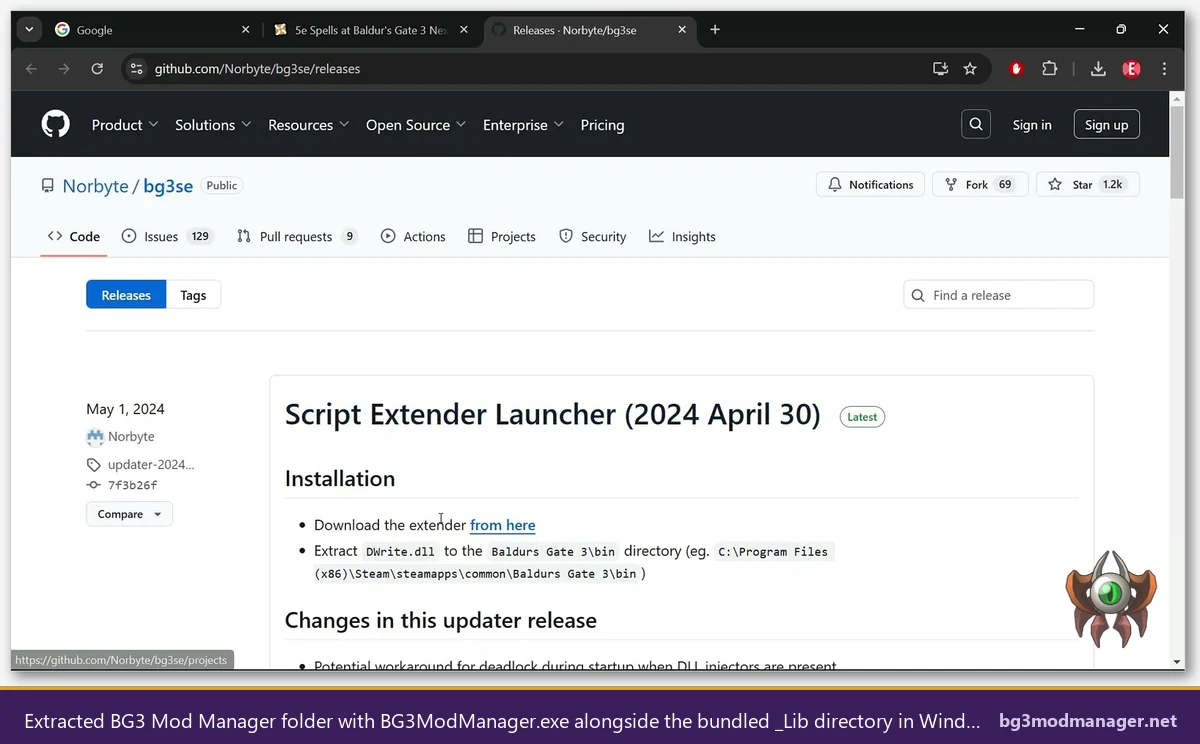The height and width of the screenshot is (744, 1200).
Task: Close the 5e Spells Nexus tab
Action: [465, 30]
